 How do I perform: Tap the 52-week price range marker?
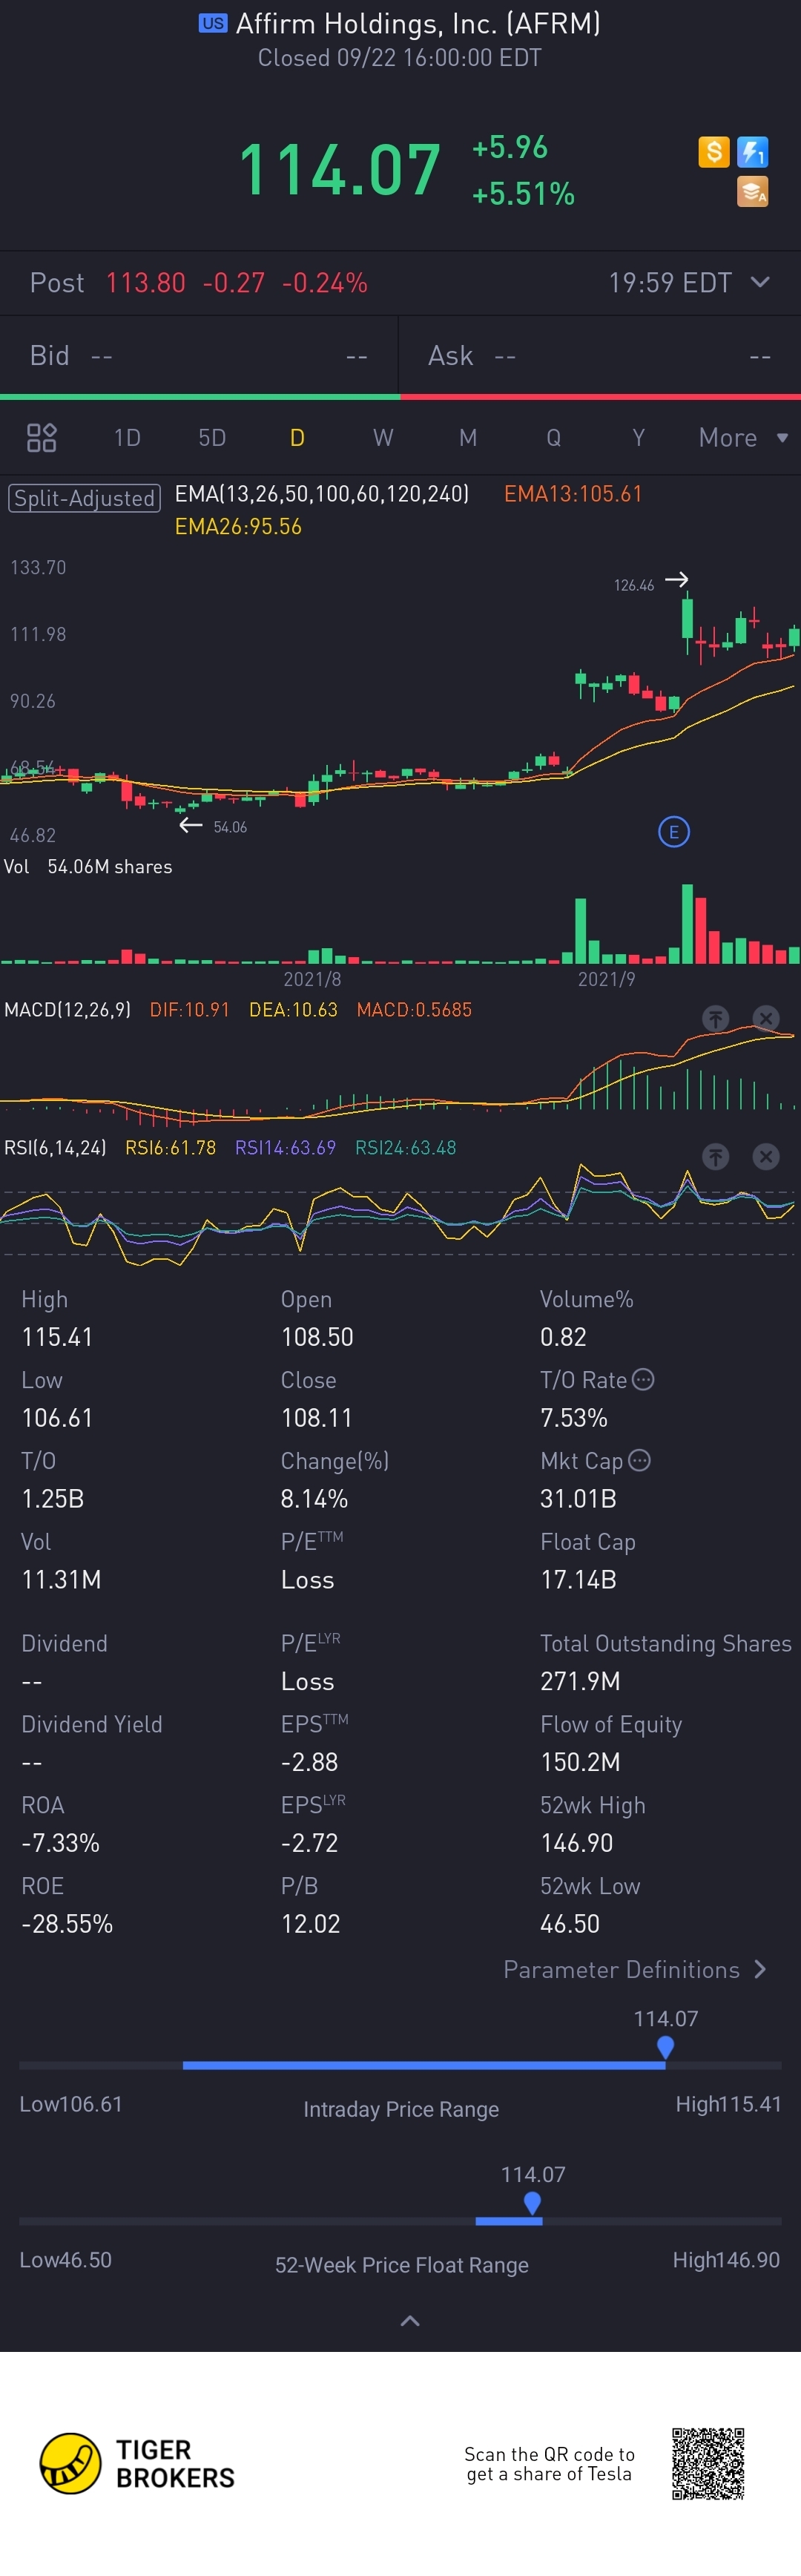tap(532, 2203)
